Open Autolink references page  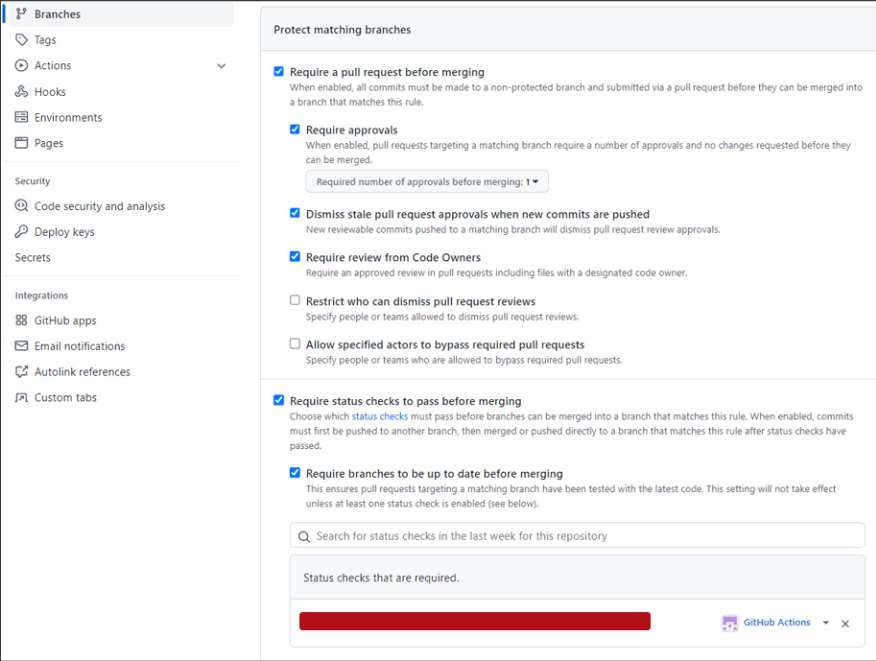[82, 372]
